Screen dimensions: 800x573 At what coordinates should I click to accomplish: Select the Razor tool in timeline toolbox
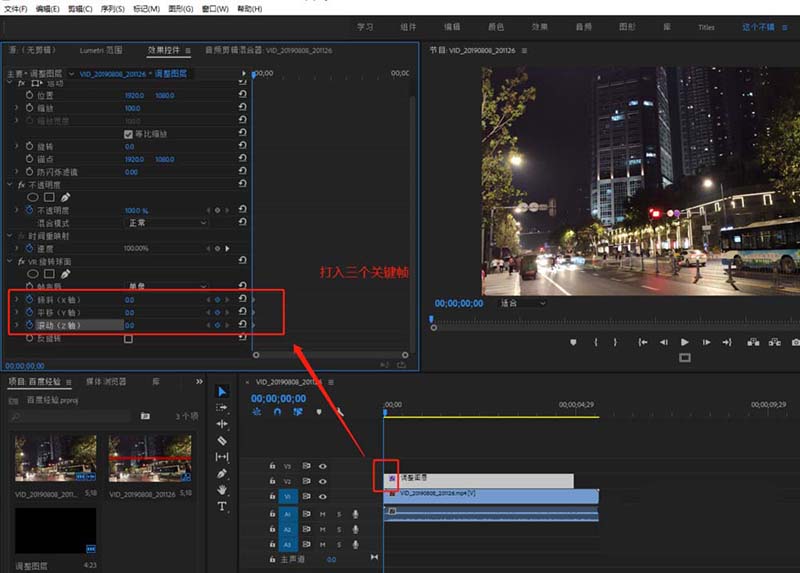click(x=222, y=440)
